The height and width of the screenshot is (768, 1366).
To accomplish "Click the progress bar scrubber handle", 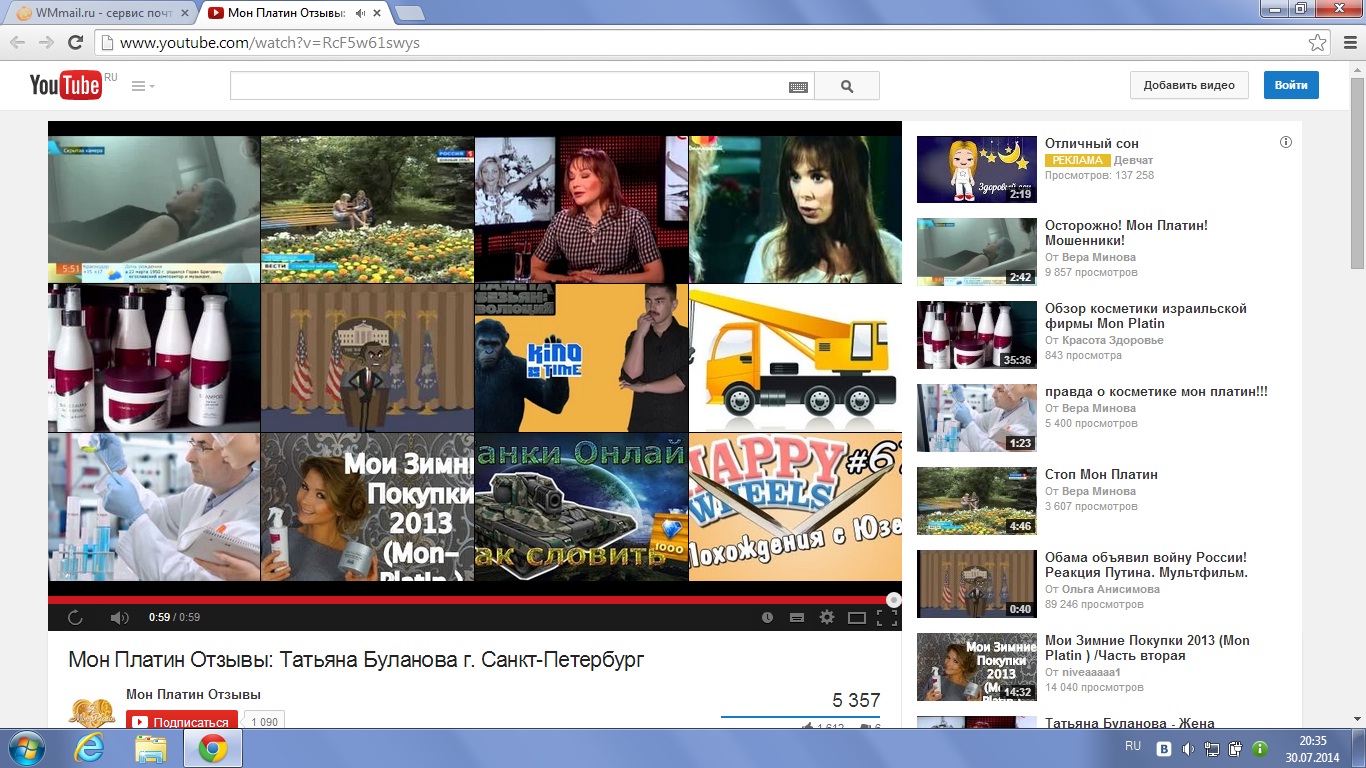I will click(894, 600).
